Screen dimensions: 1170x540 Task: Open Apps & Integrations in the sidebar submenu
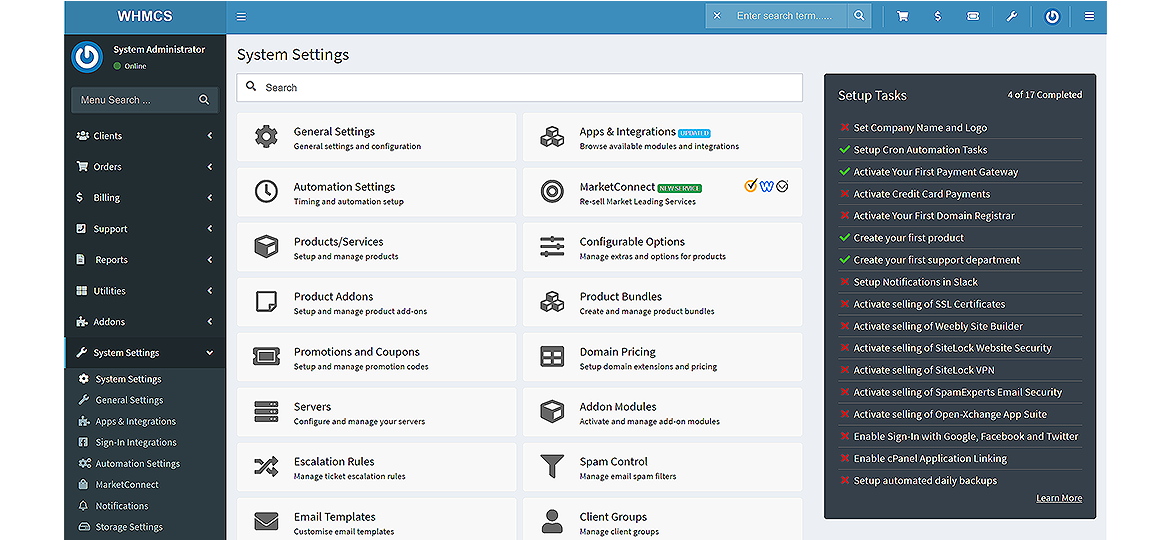pyautogui.click(x=135, y=421)
